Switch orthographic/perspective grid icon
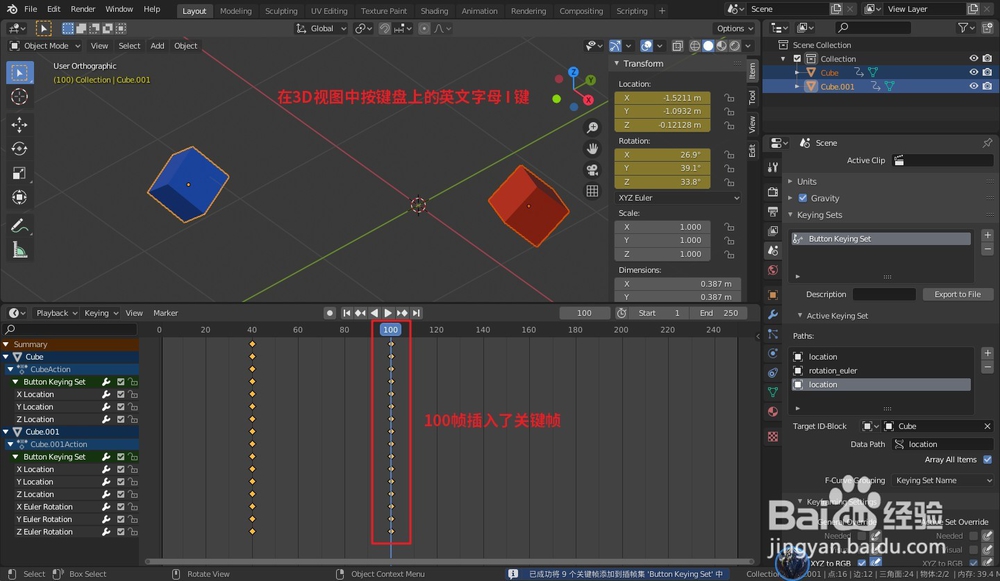1000x581 pixels. coord(592,191)
